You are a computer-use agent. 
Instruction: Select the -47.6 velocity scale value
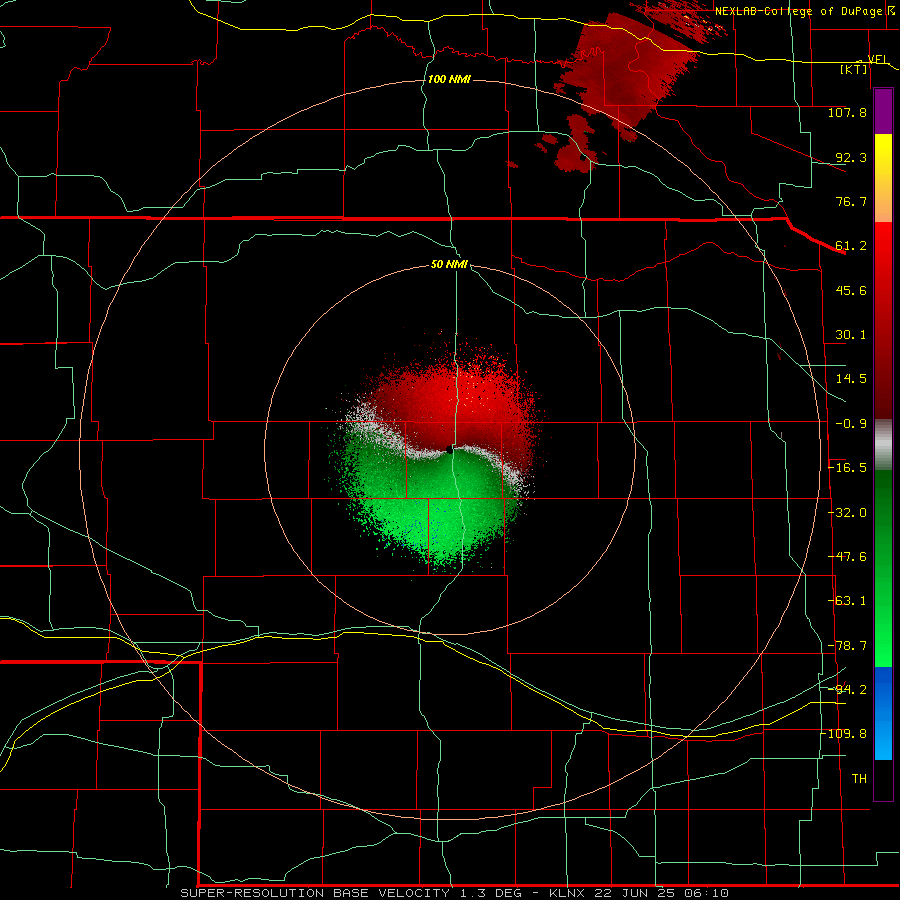(x=847, y=557)
